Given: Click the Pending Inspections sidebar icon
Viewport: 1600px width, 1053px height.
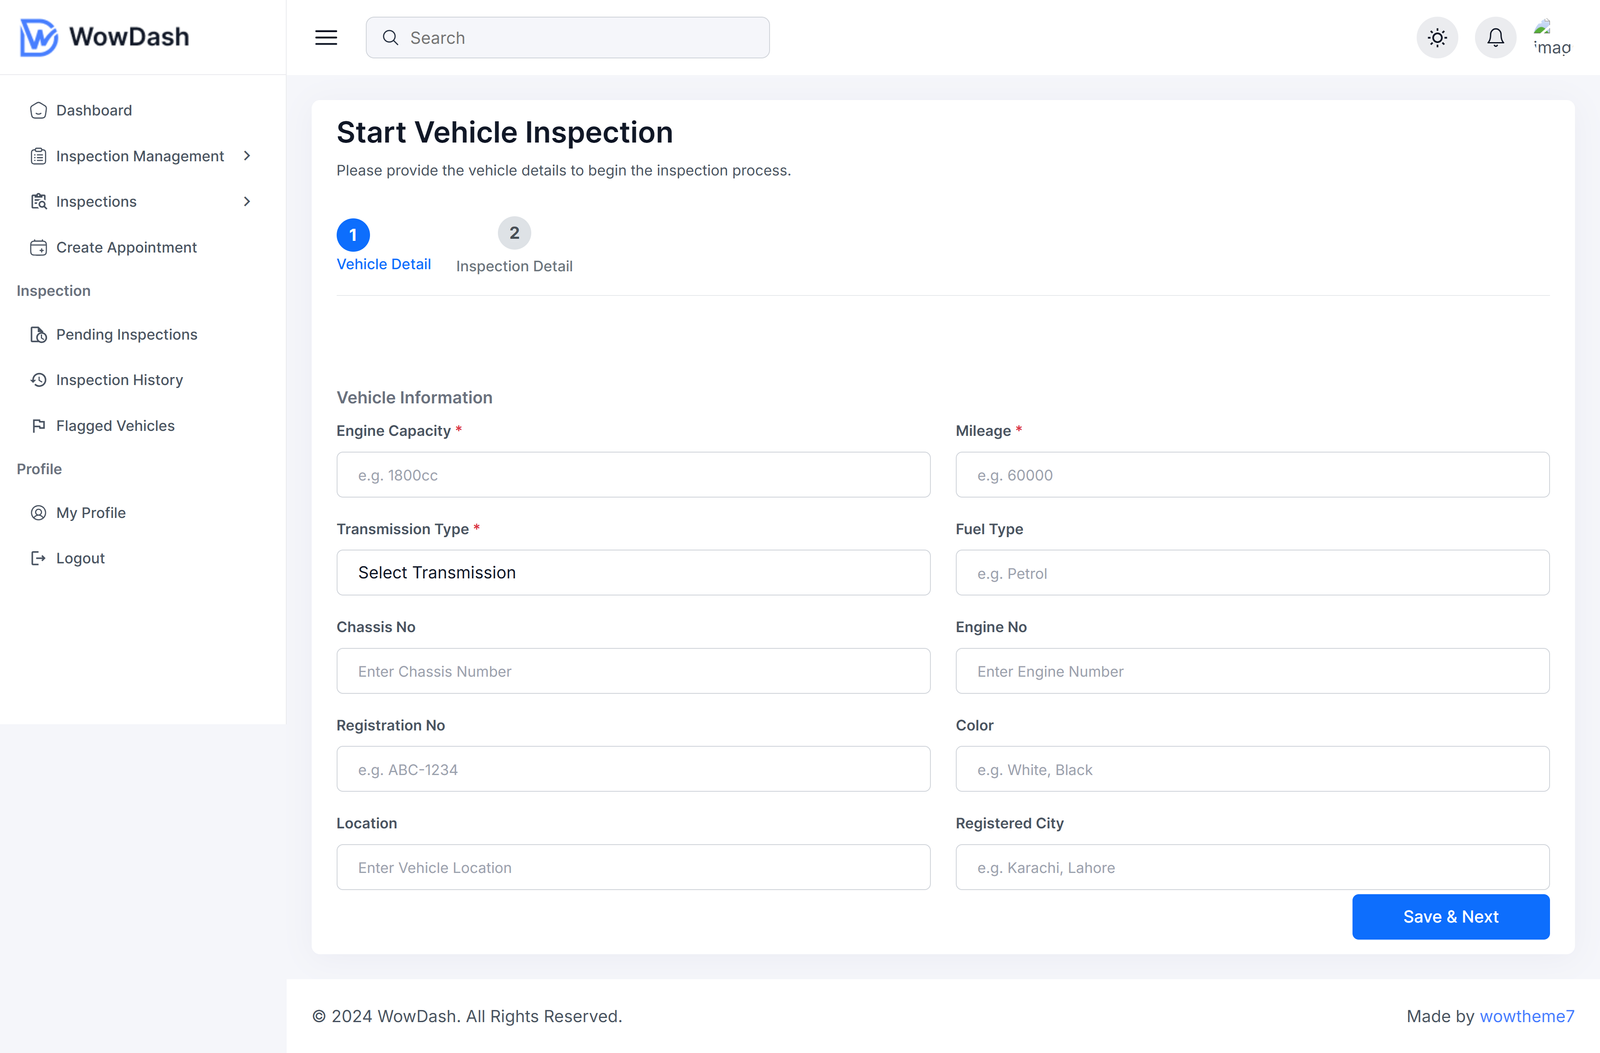Looking at the screenshot, I should [x=39, y=334].
